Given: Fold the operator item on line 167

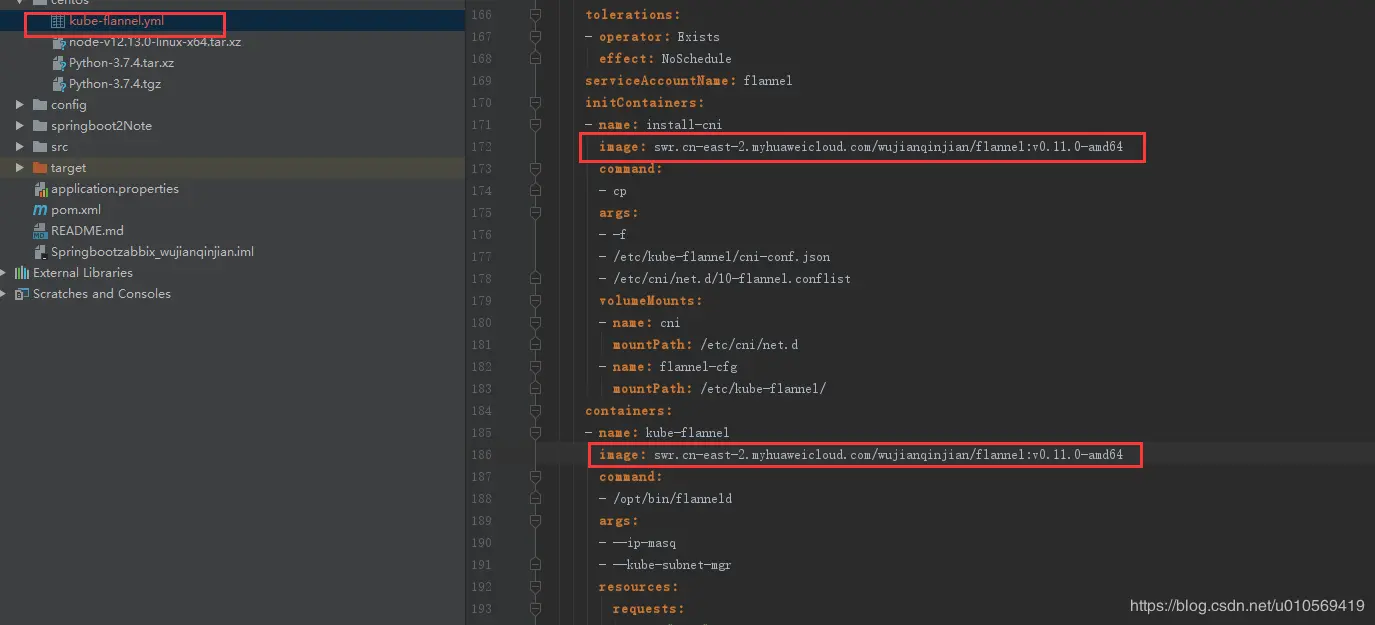Looking at the screenshot, I should [x=536, y=37].
